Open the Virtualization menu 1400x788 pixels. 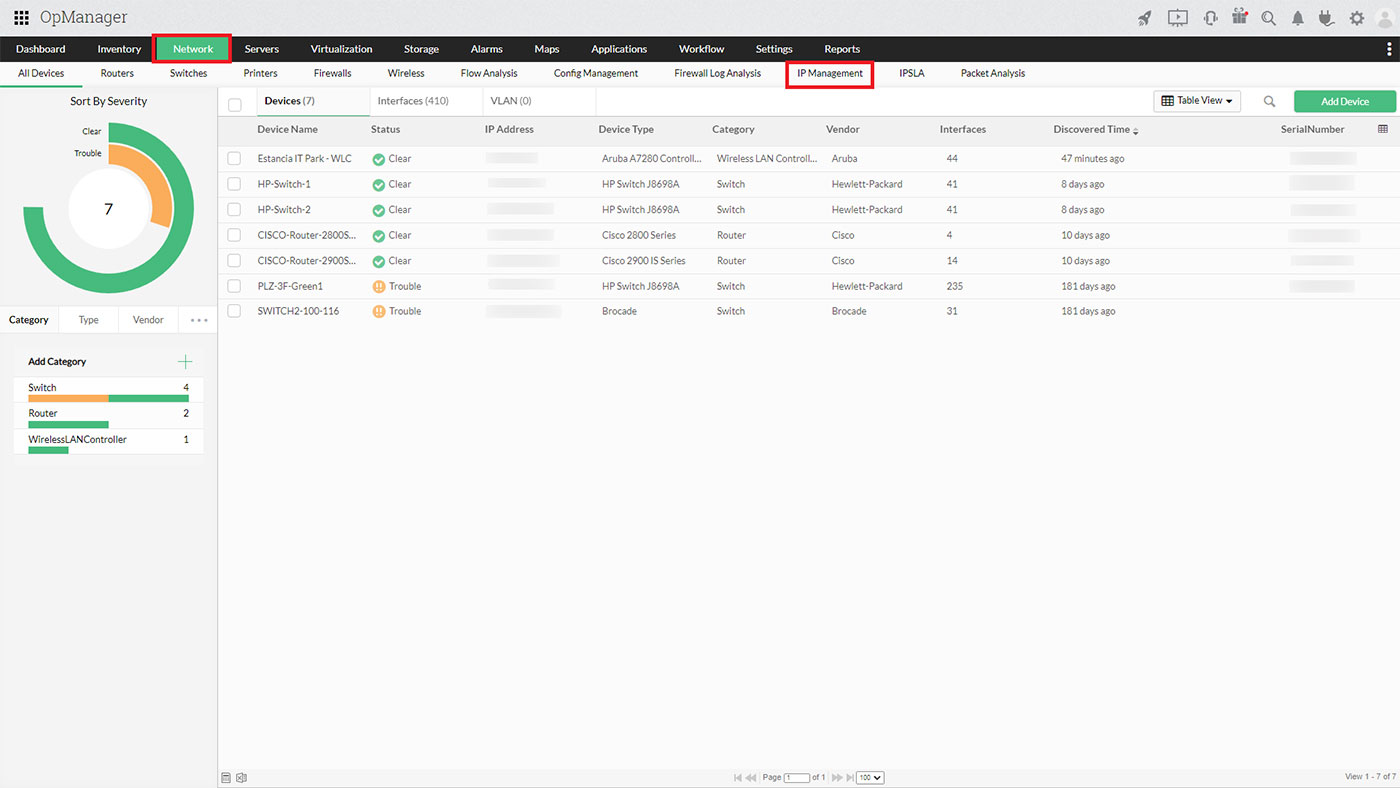(341, 49)
